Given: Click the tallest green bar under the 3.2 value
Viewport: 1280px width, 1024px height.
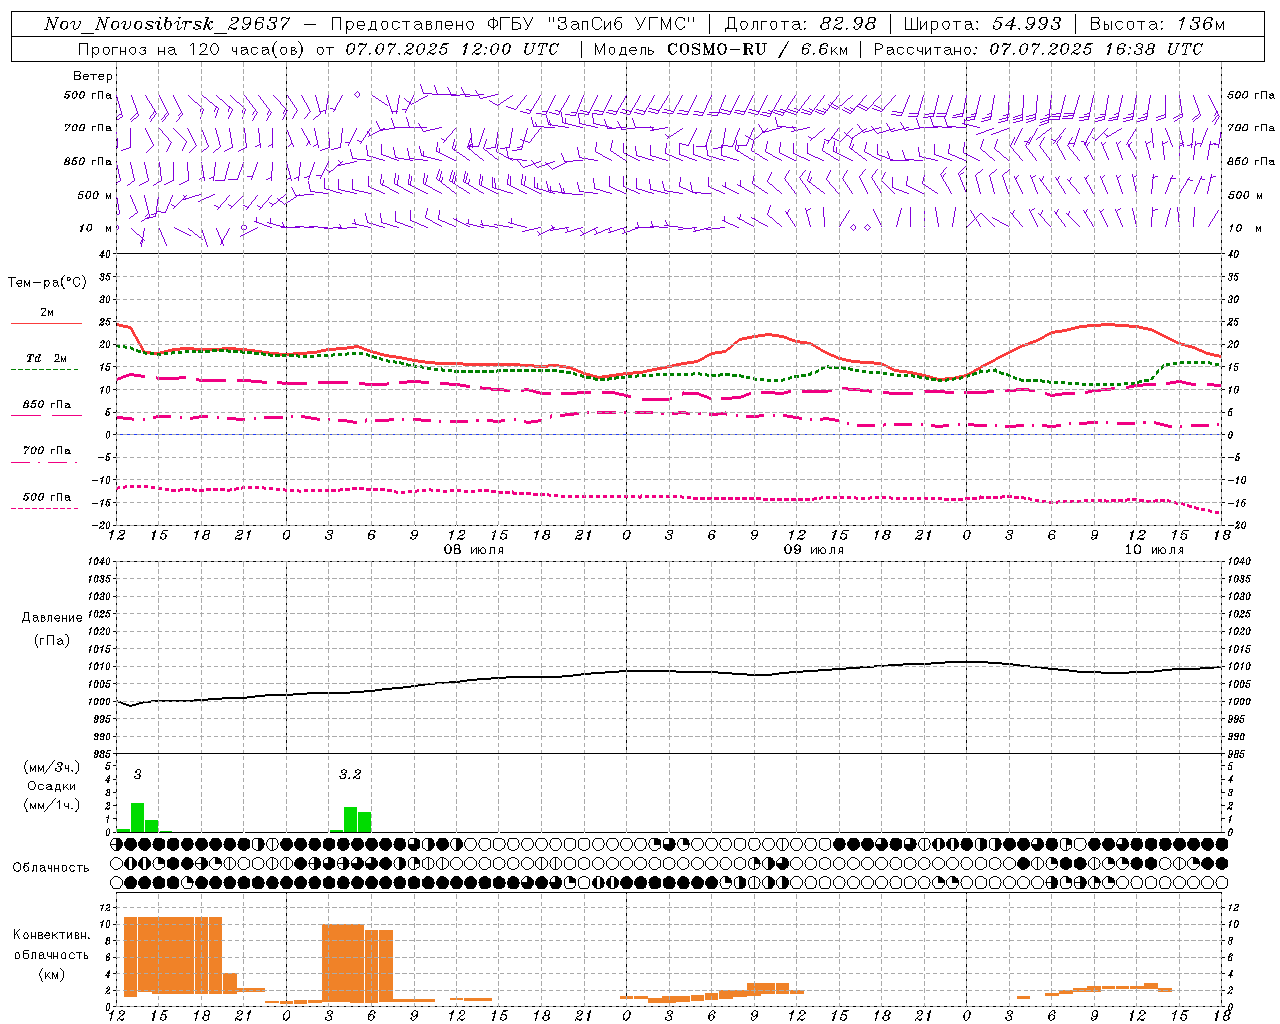Looking at the screenshot, I should 351,819.
